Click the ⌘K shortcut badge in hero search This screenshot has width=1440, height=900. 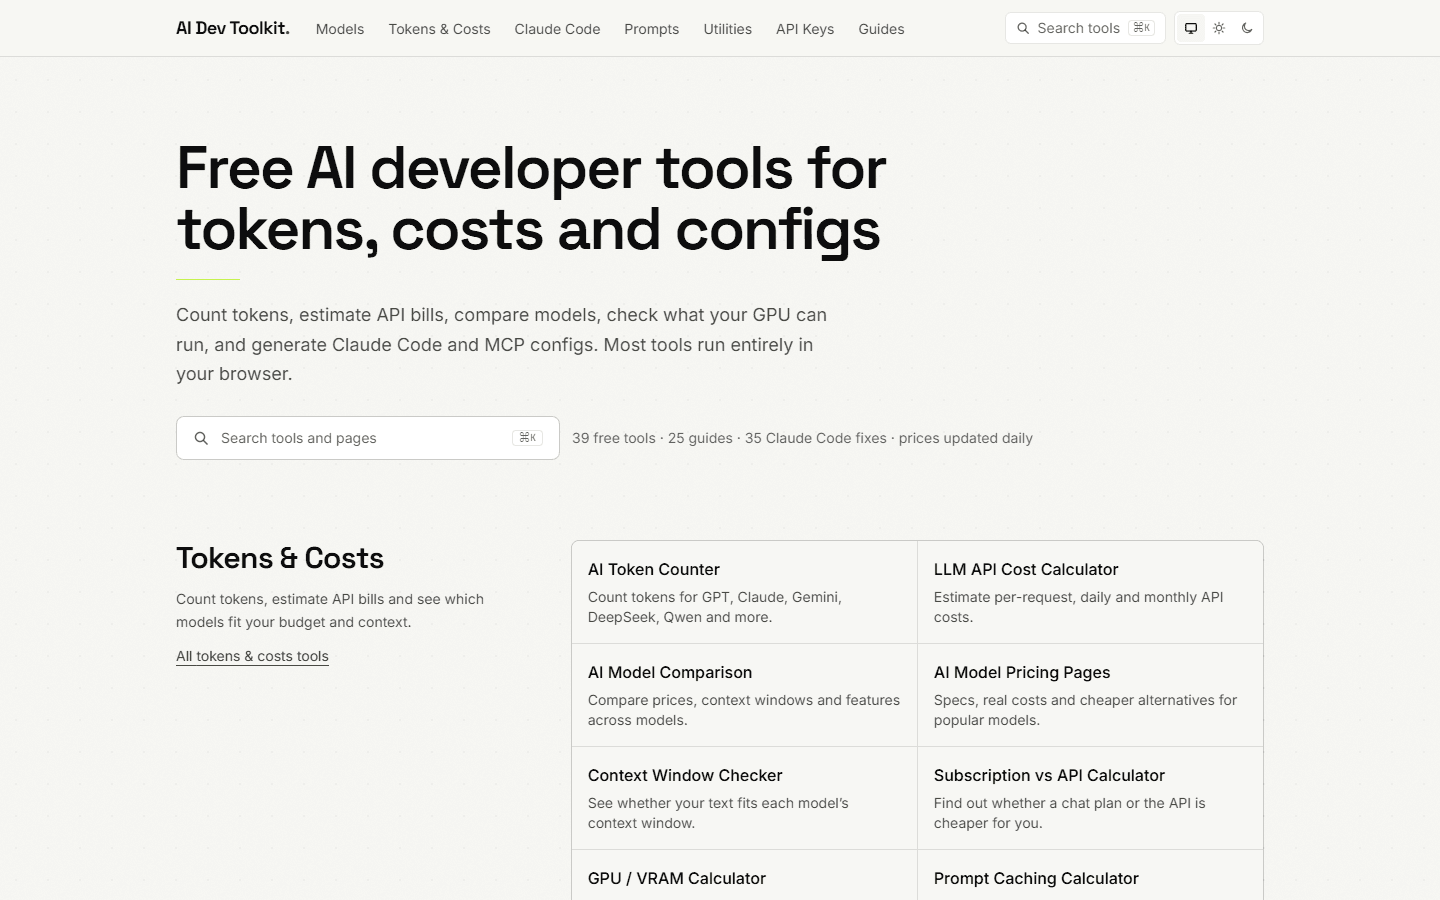(x=527, y=438)
